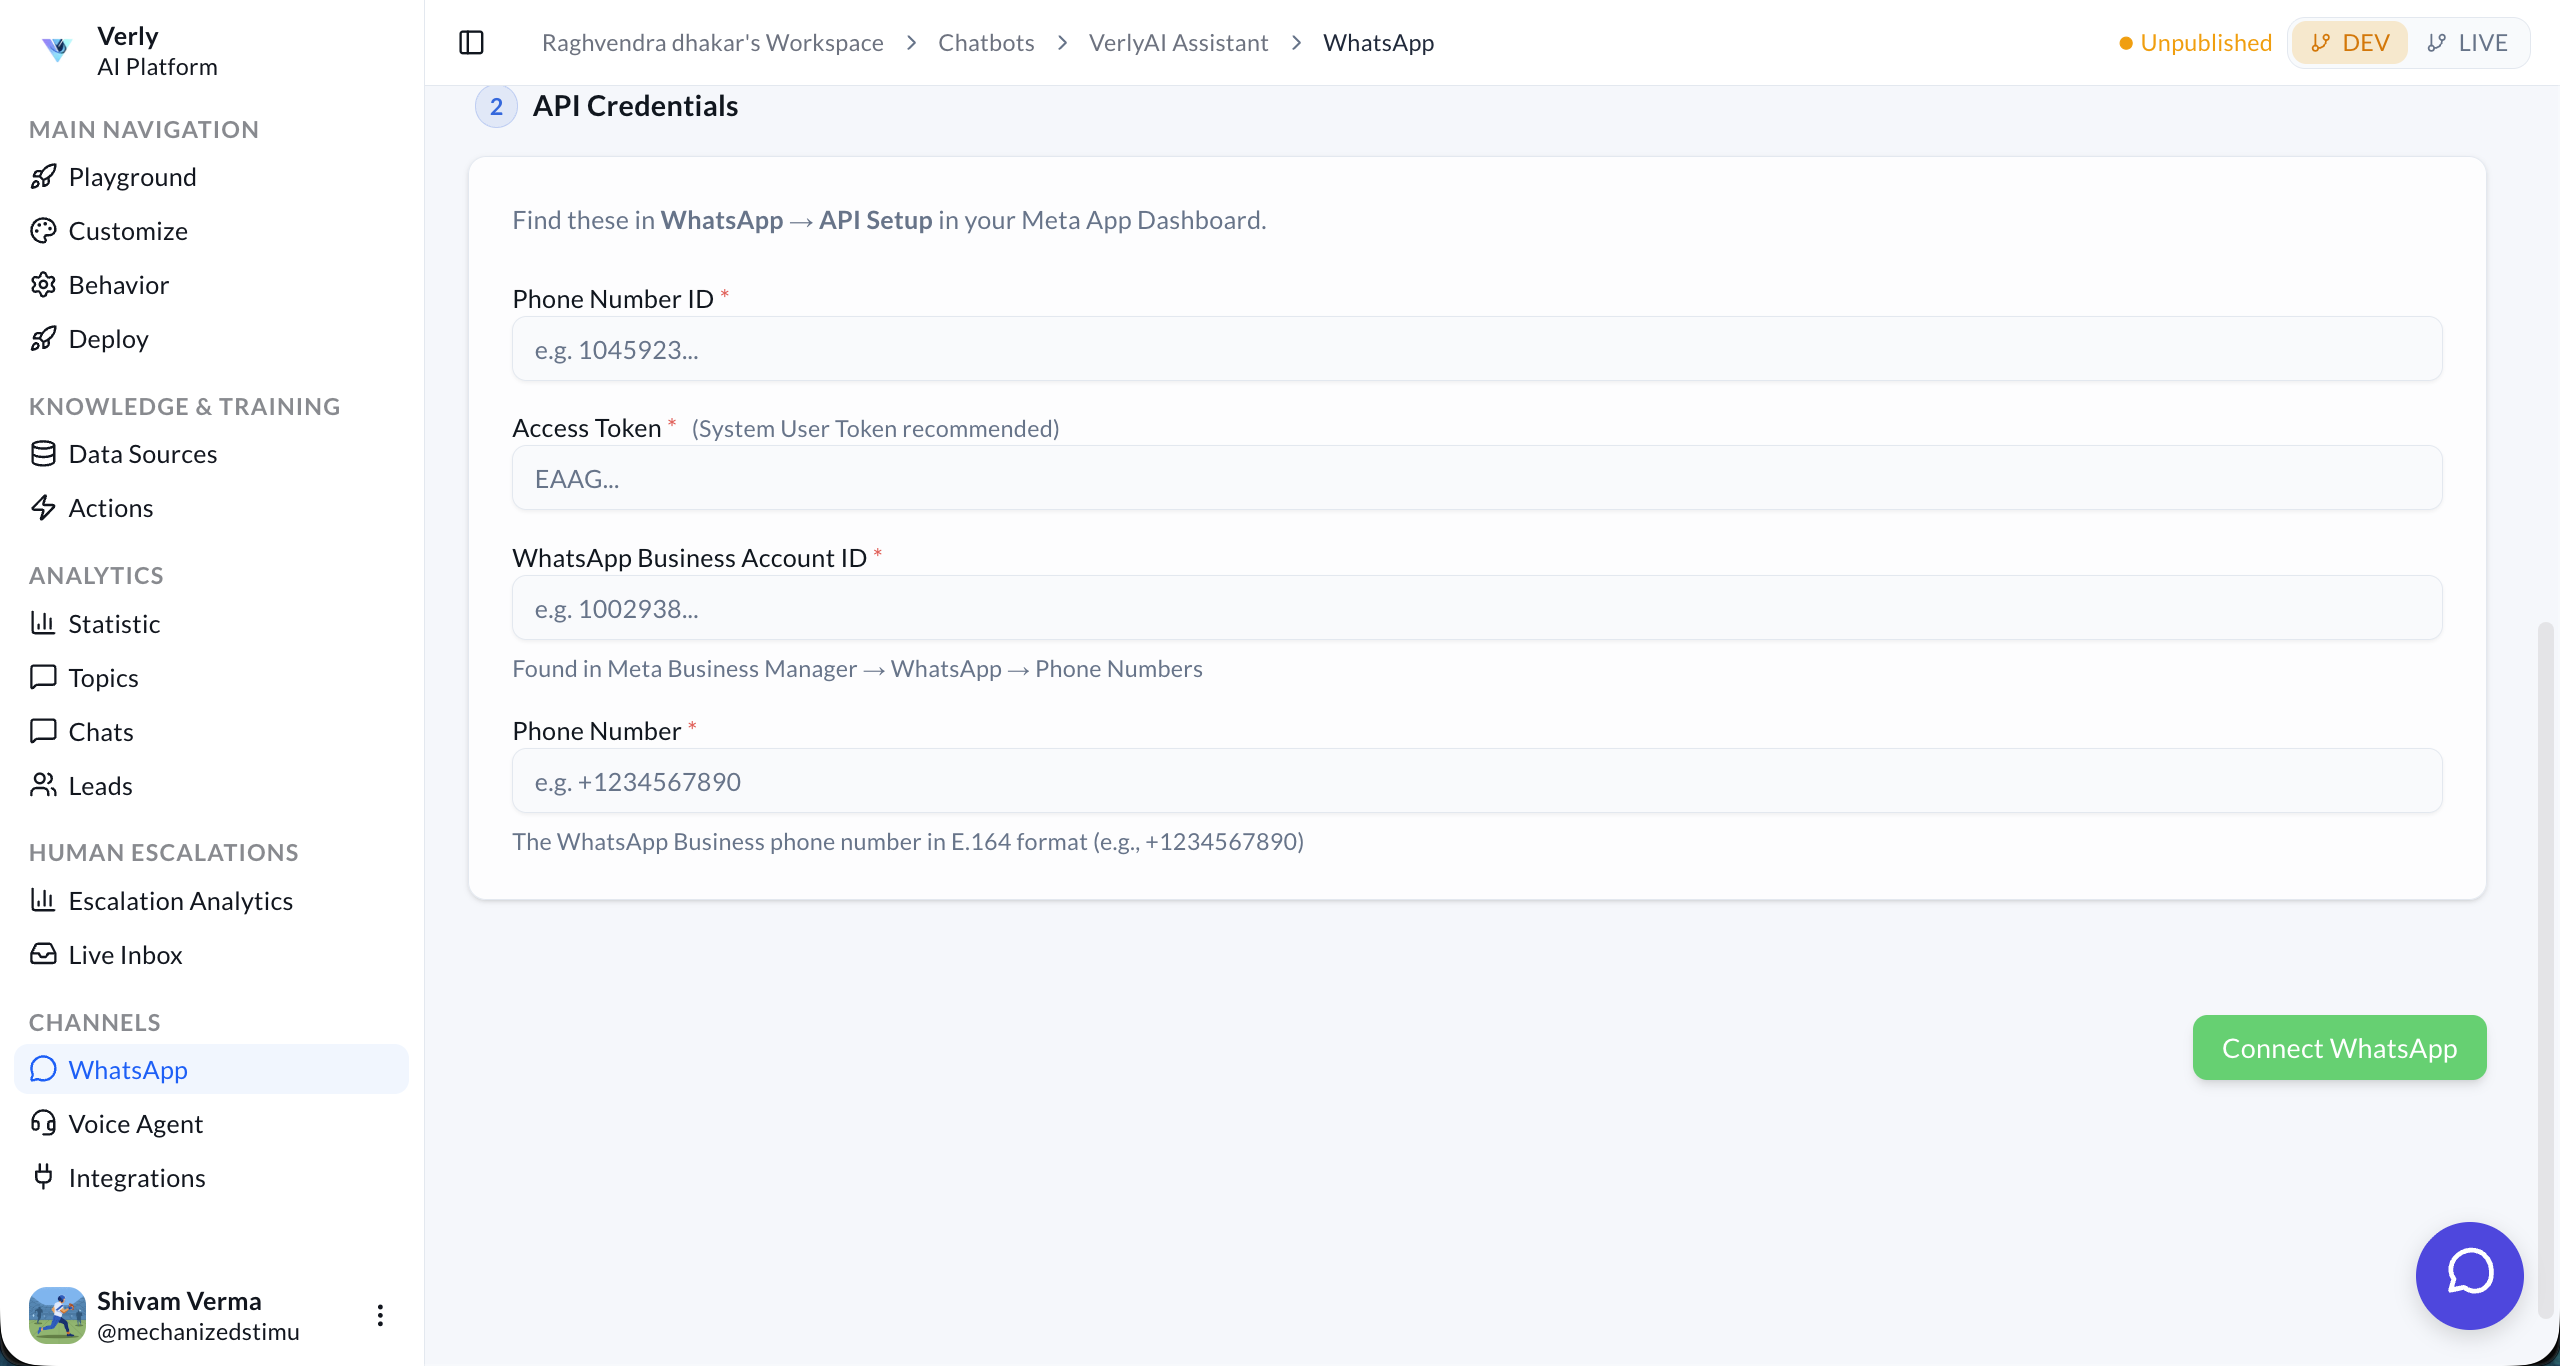Open VerlyAI Assistant from the breadcrumbs
The image size is (2560, 1366).
(1178, 42)
